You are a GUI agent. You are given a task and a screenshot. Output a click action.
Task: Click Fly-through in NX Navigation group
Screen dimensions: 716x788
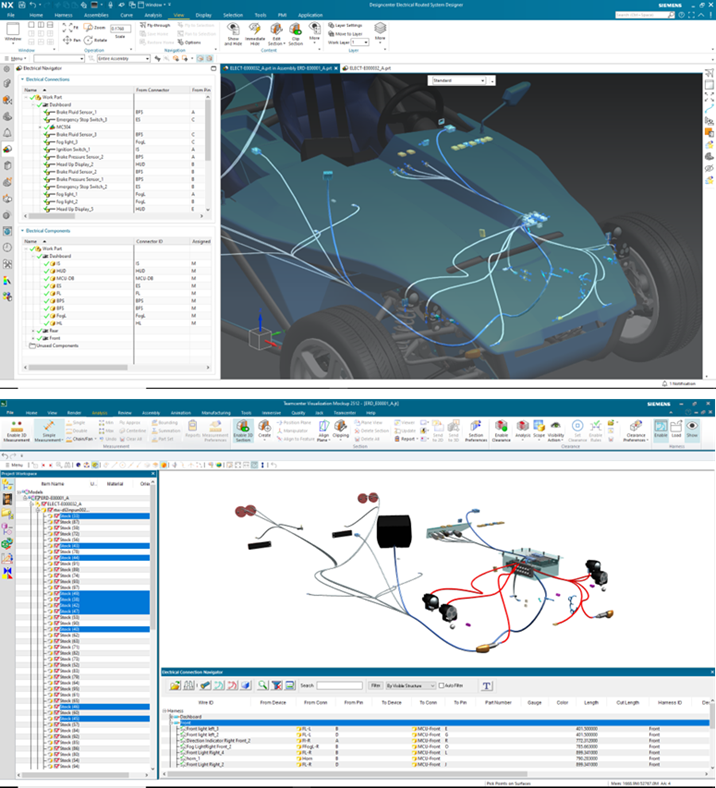click(155, 25)
